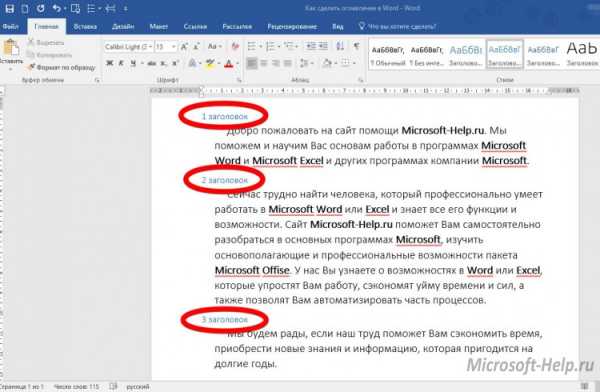Open the font size dropdown

pos(173,47)
